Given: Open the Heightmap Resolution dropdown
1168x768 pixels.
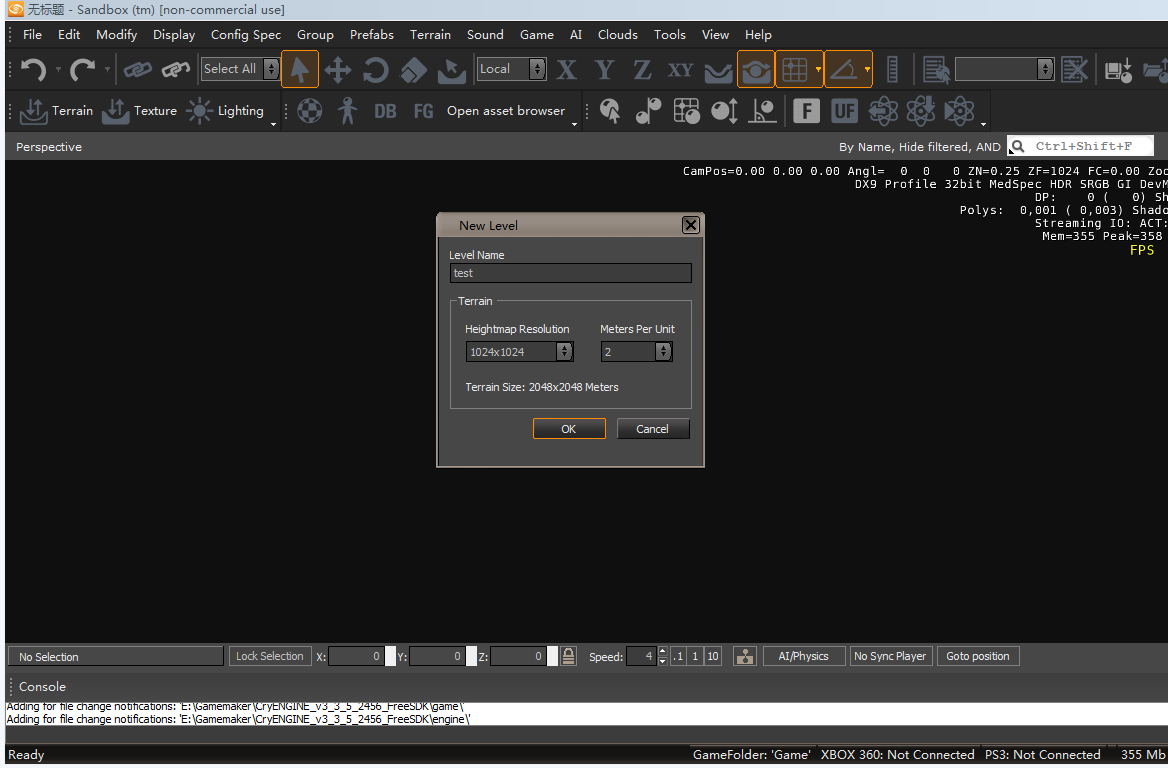Looking at the screenshot, I should point(564,352).
